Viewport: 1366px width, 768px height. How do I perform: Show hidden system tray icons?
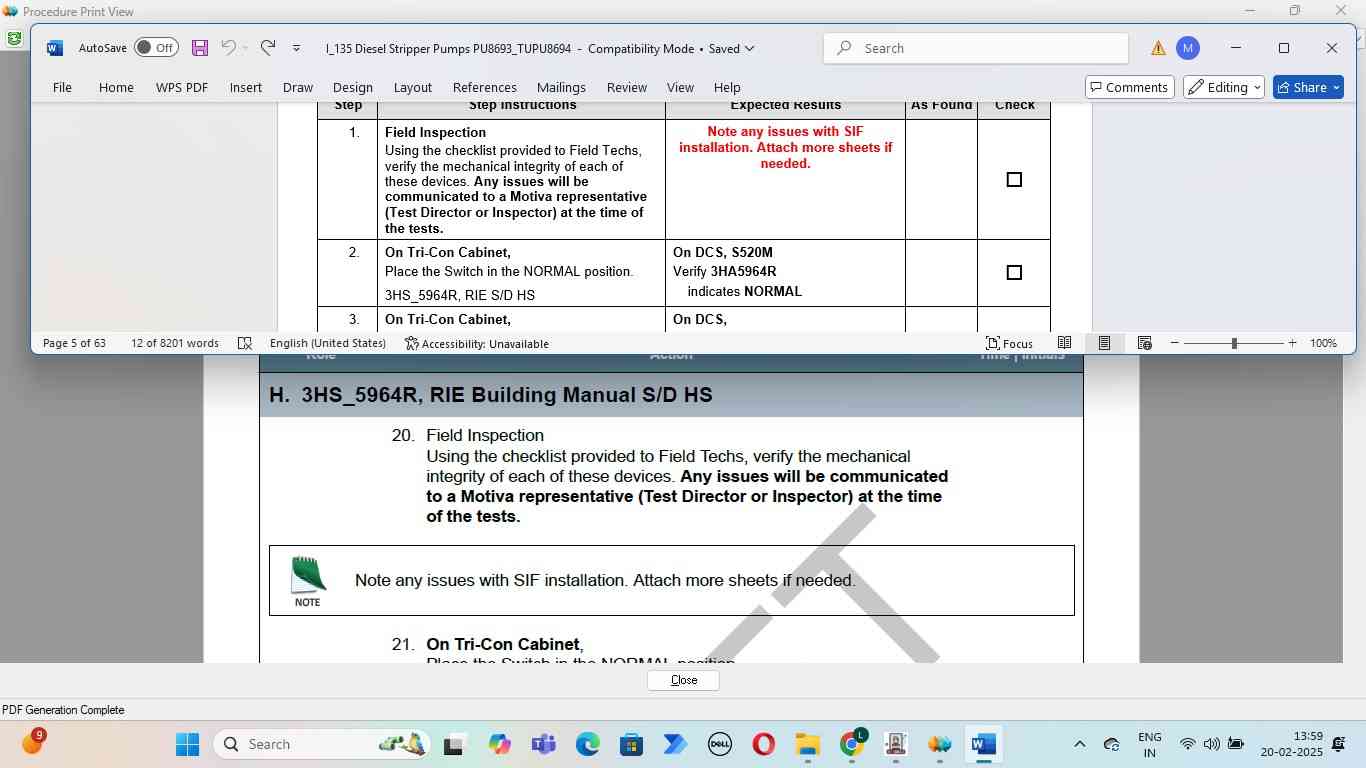tap(1079, 744)
